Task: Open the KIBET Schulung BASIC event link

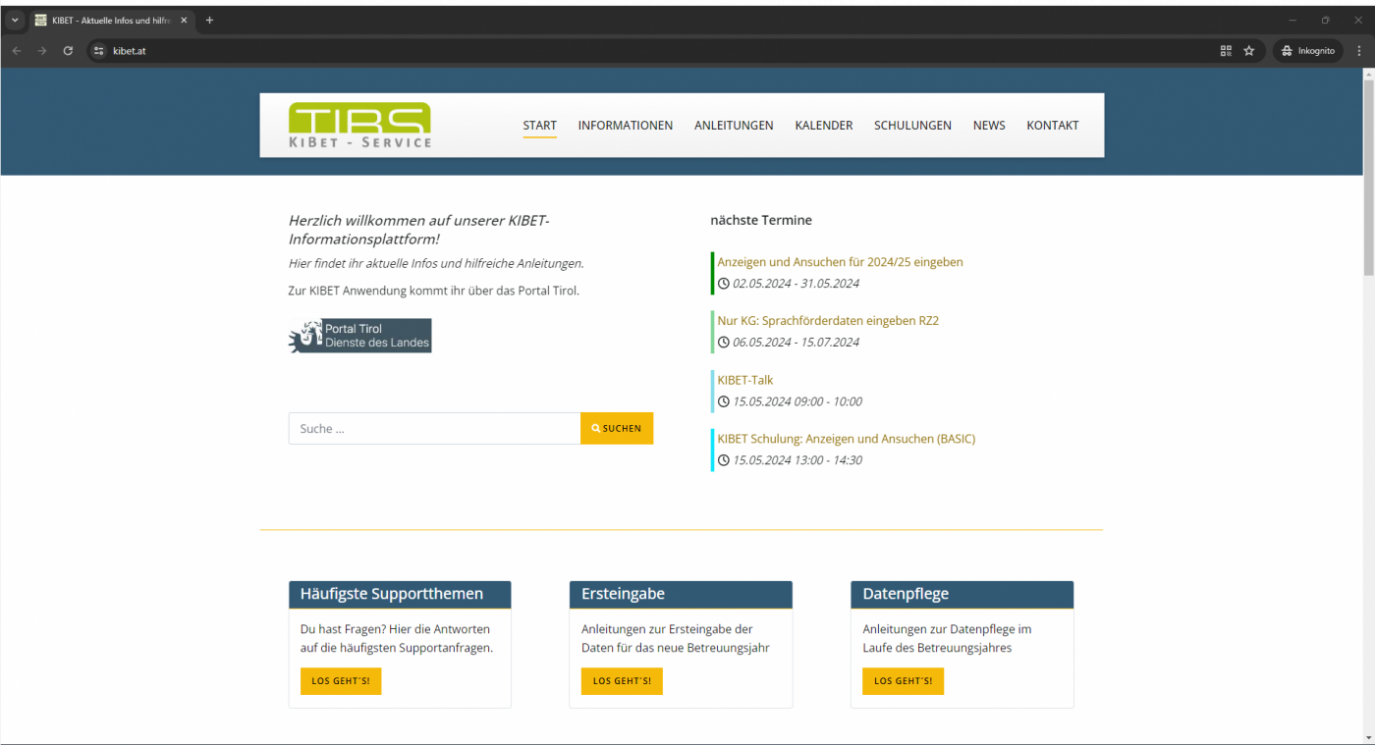Action: click(x=846, y=439)
